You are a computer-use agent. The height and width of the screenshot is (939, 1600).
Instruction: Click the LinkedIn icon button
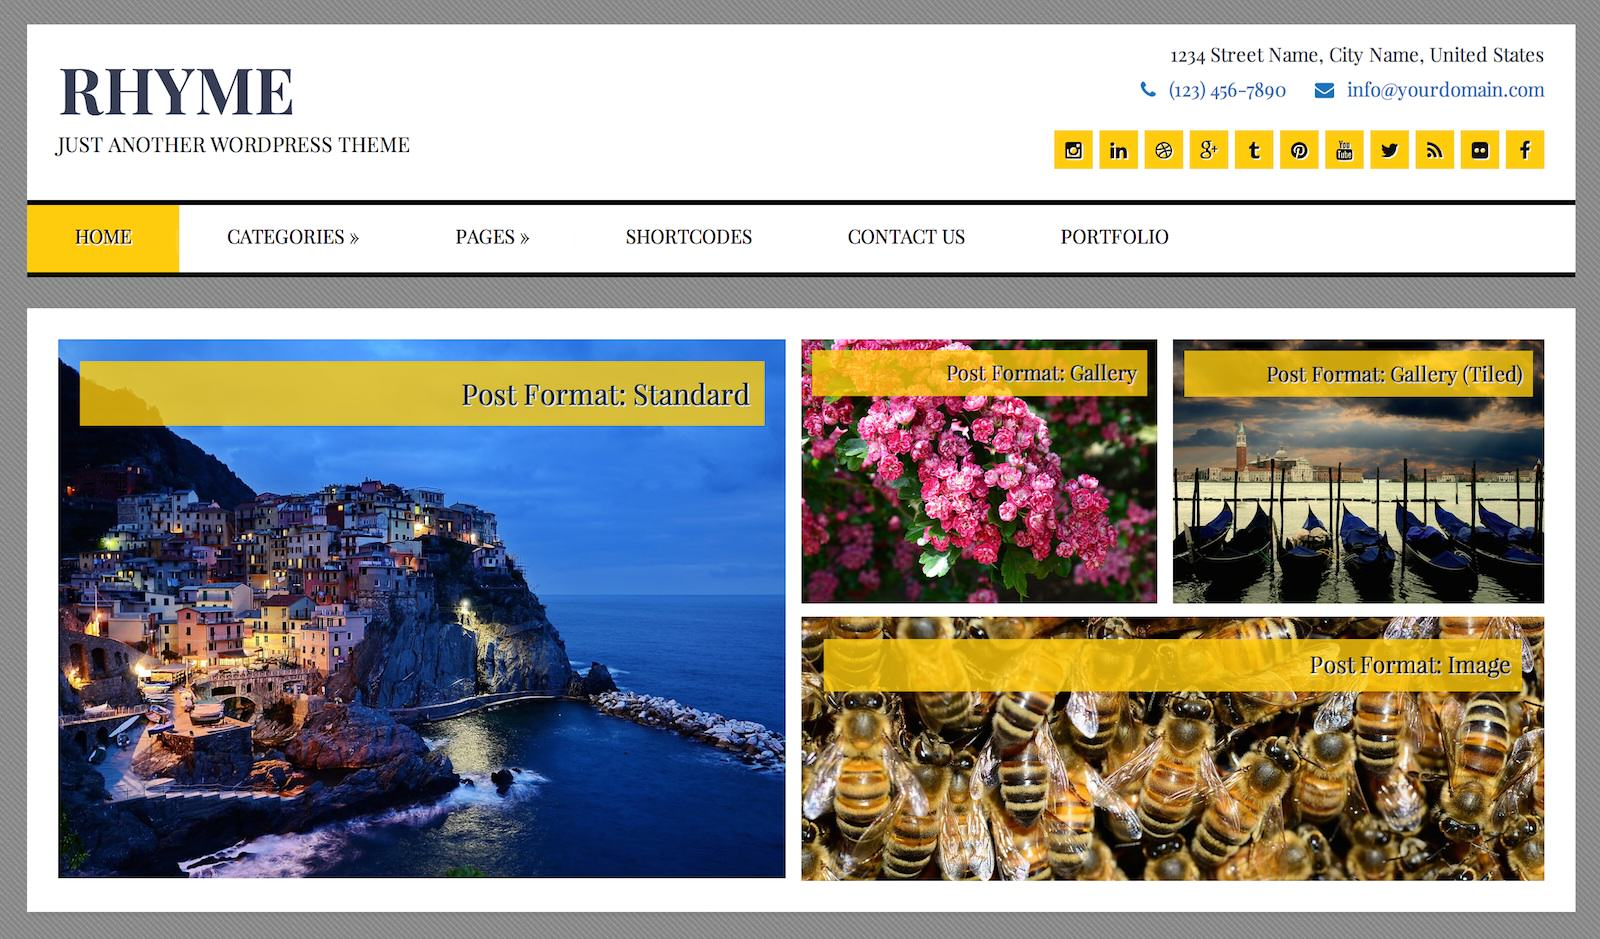pos(1118,150)
